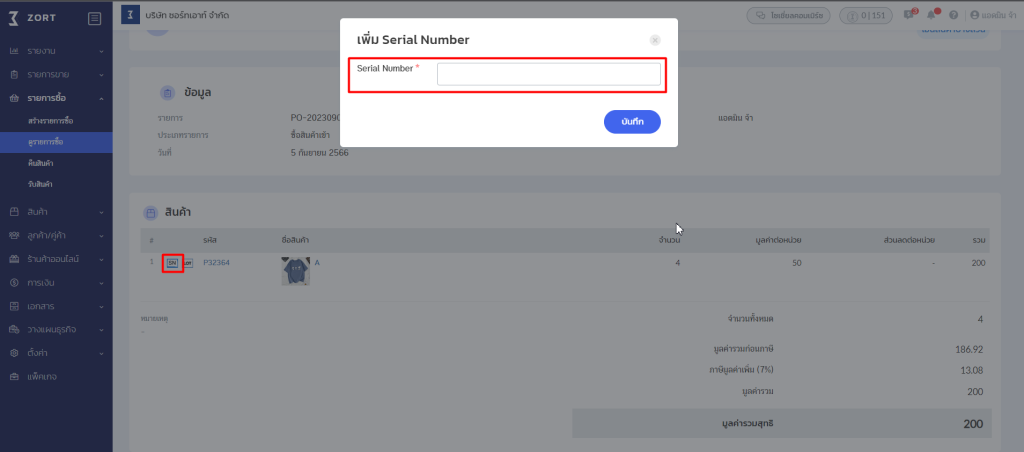Viewport: 1024px width, 452px height.
Task: Click the Lot icon beside SN
Action: [x=187, y=263]
